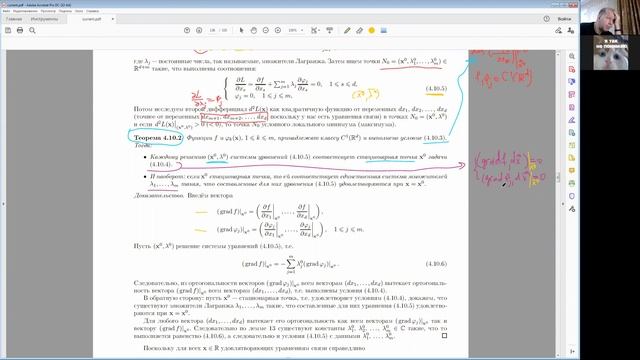The image size is (640, 360).
Task: Open the Справка menu
Action: click(93, 11)
